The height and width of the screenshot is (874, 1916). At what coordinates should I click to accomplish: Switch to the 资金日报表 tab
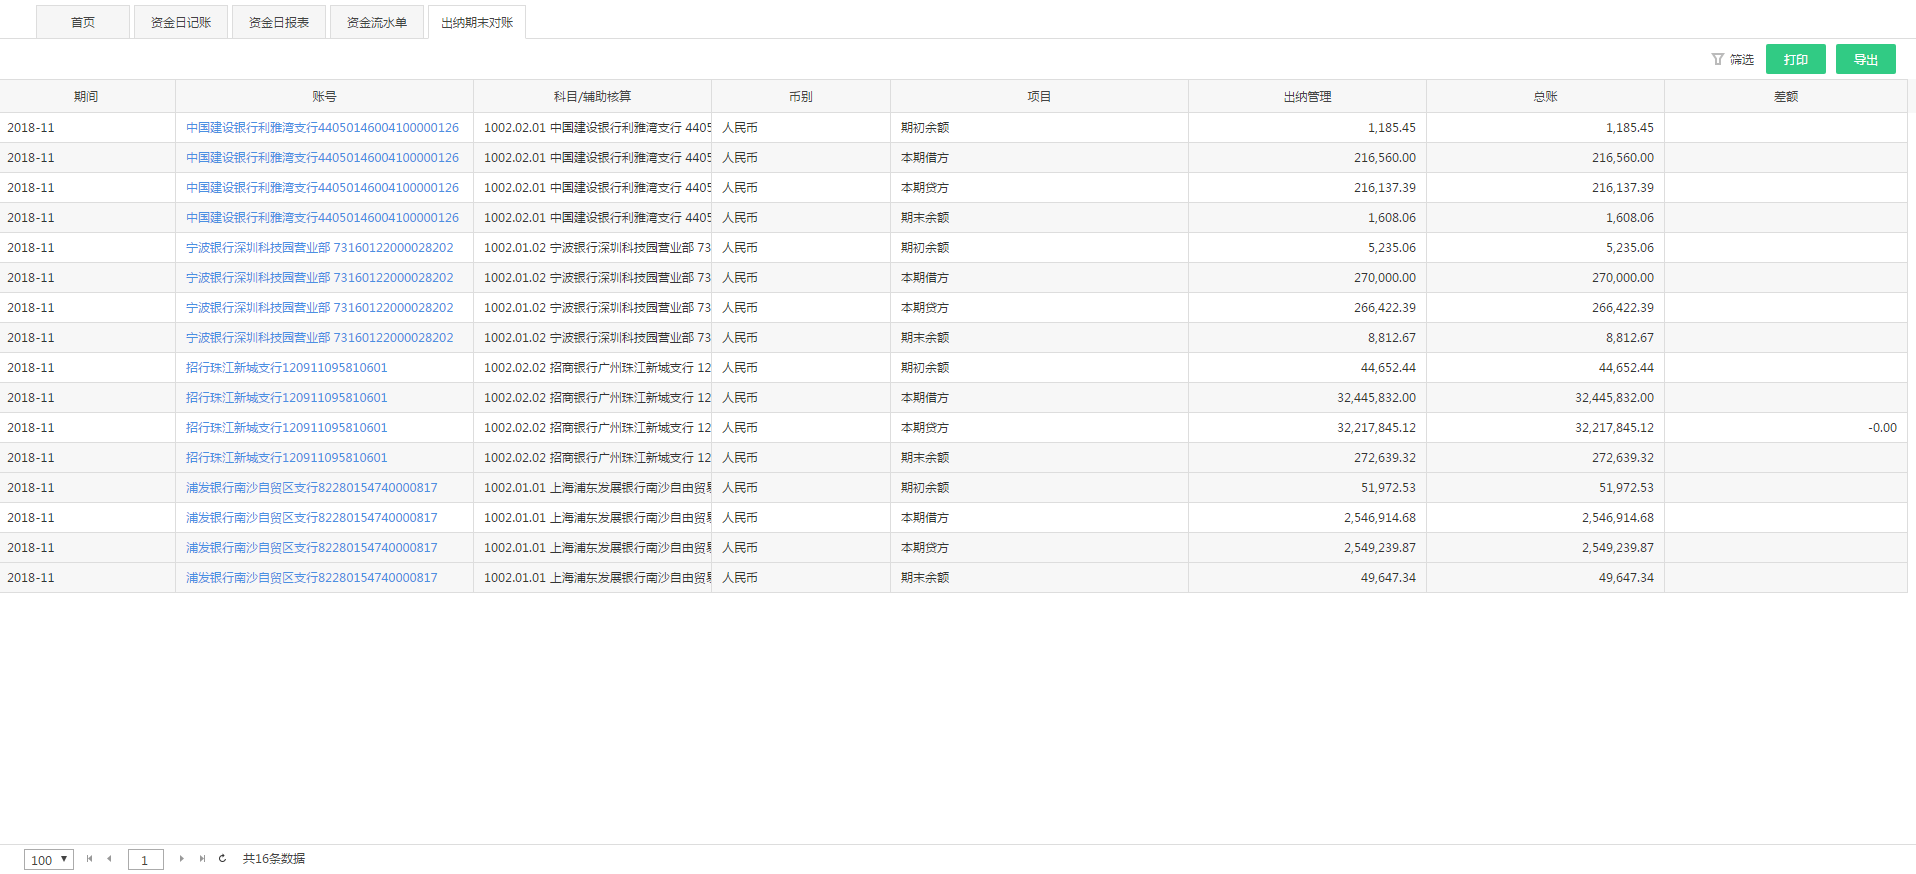tap(279, 22)
